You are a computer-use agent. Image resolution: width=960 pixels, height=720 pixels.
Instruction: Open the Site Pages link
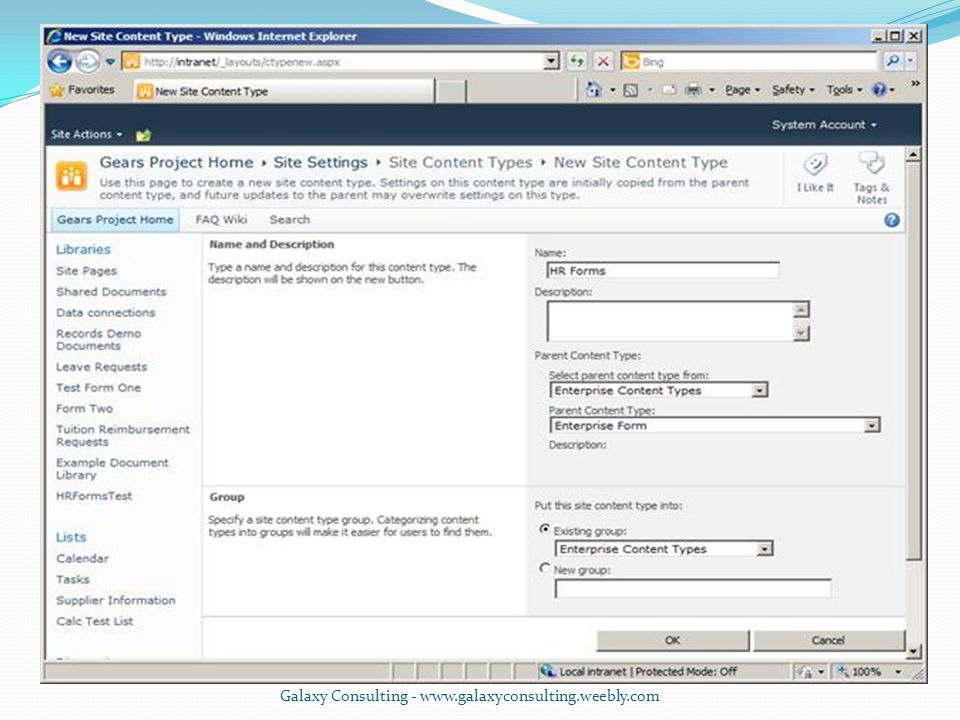pyautogui.click(x=86, y=271)
